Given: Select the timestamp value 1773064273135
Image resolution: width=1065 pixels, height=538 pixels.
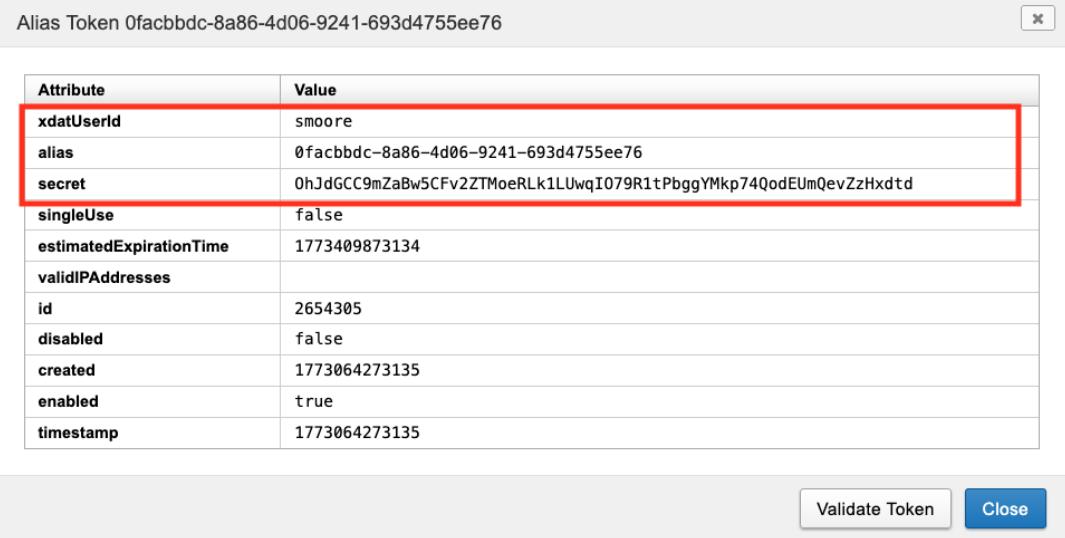Looking at the screenshot, I should tap(357, 433).
